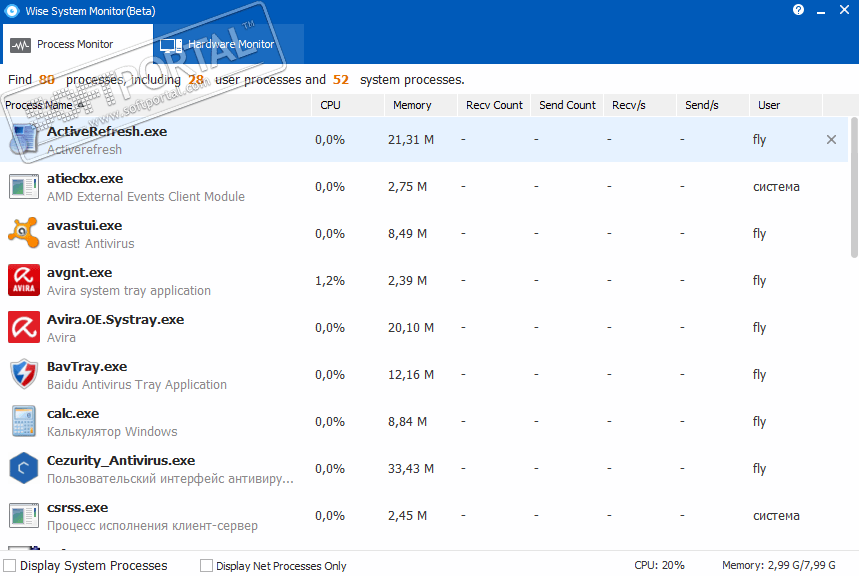Select the avgnt.exe process name

[x=79, y=273]
